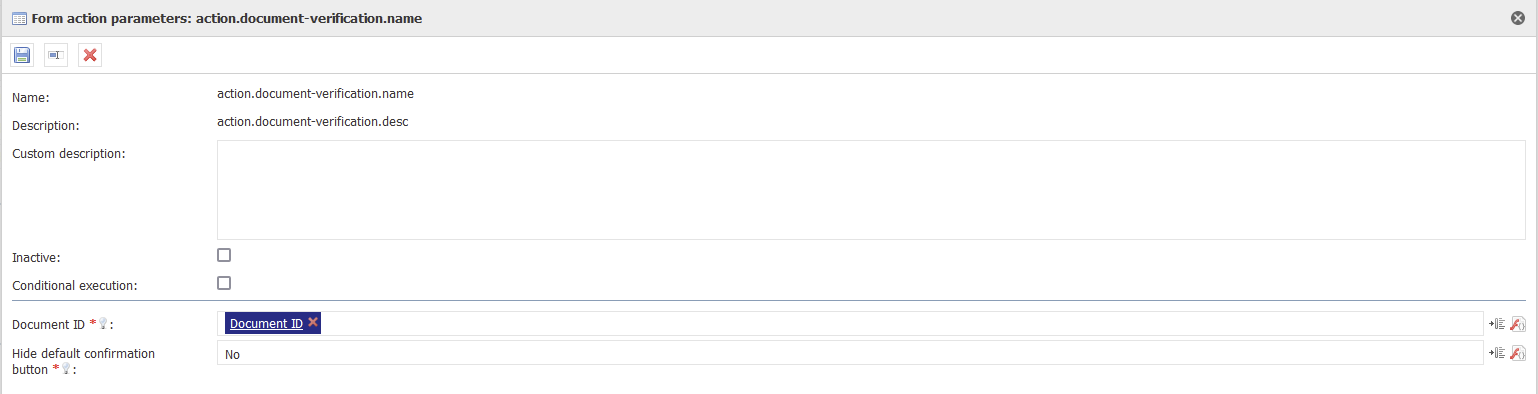Open variable list icon for Document ID row

[1497, 323]
